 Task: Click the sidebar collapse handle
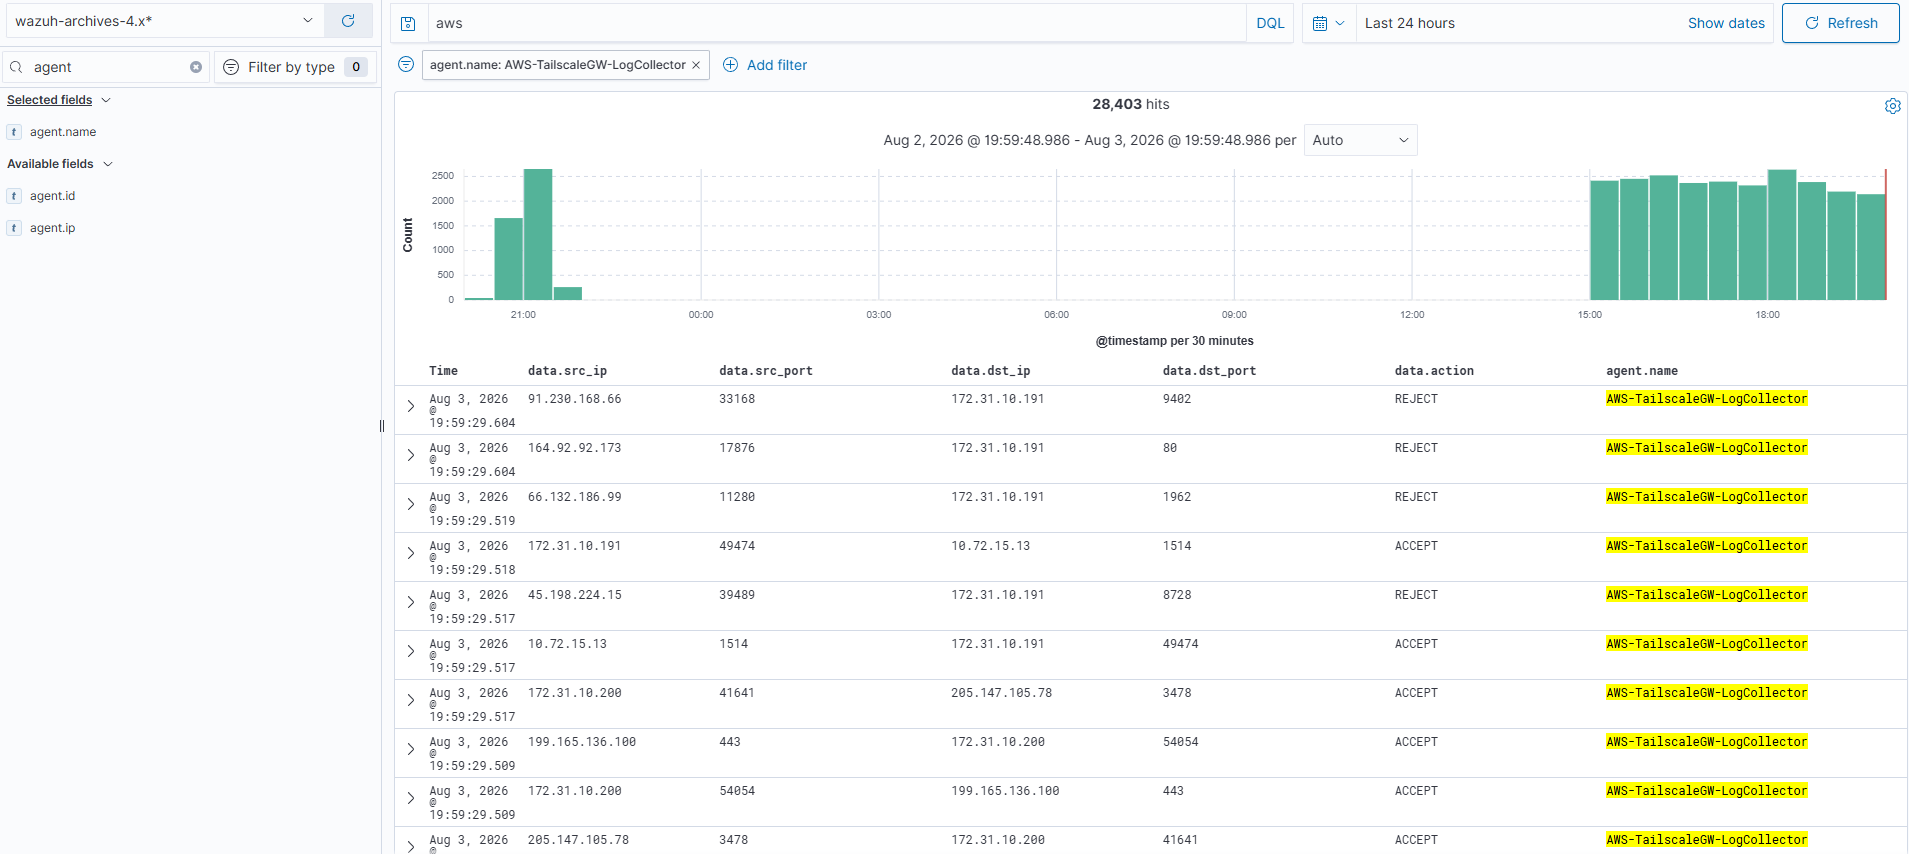(382, 426)
